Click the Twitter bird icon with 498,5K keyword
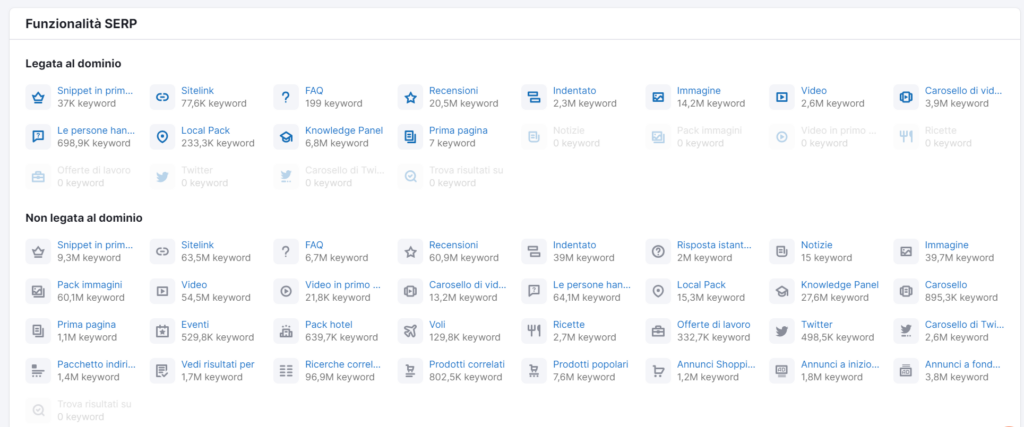Image resolution: width=1024 pixels, height=427 pixels. coord(781,331)
